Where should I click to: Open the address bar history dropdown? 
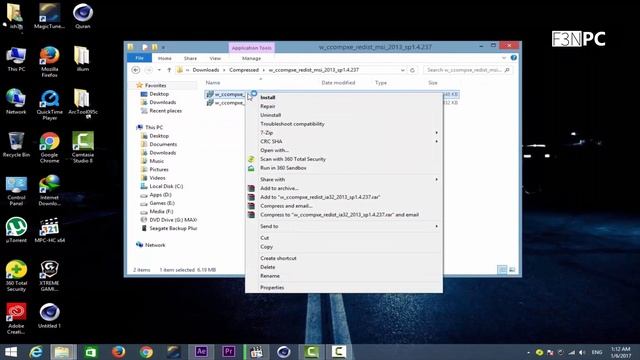coord(402,70)
